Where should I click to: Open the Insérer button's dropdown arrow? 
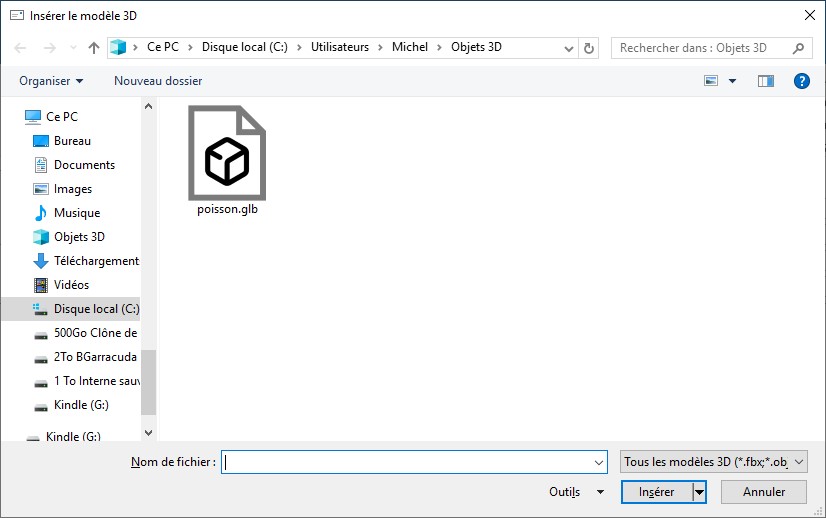coord(699,492)
